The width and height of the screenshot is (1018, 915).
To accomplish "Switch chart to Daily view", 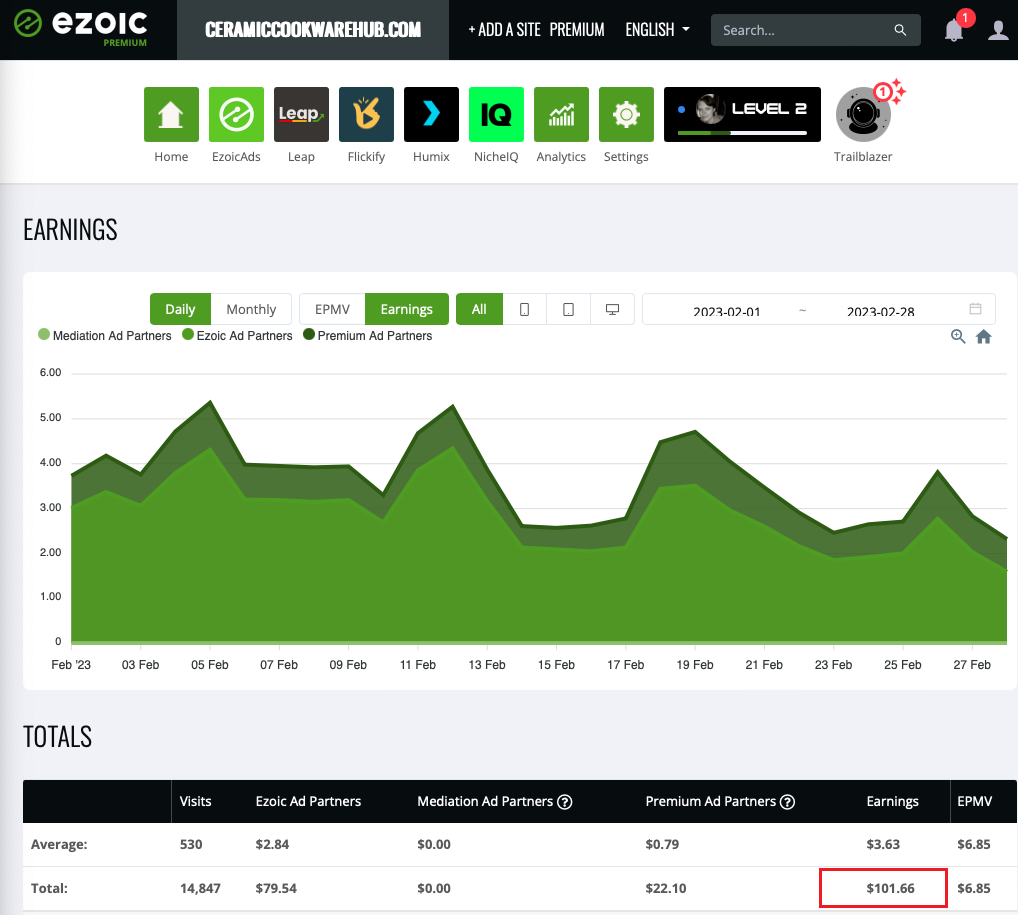I will [180, 309].
